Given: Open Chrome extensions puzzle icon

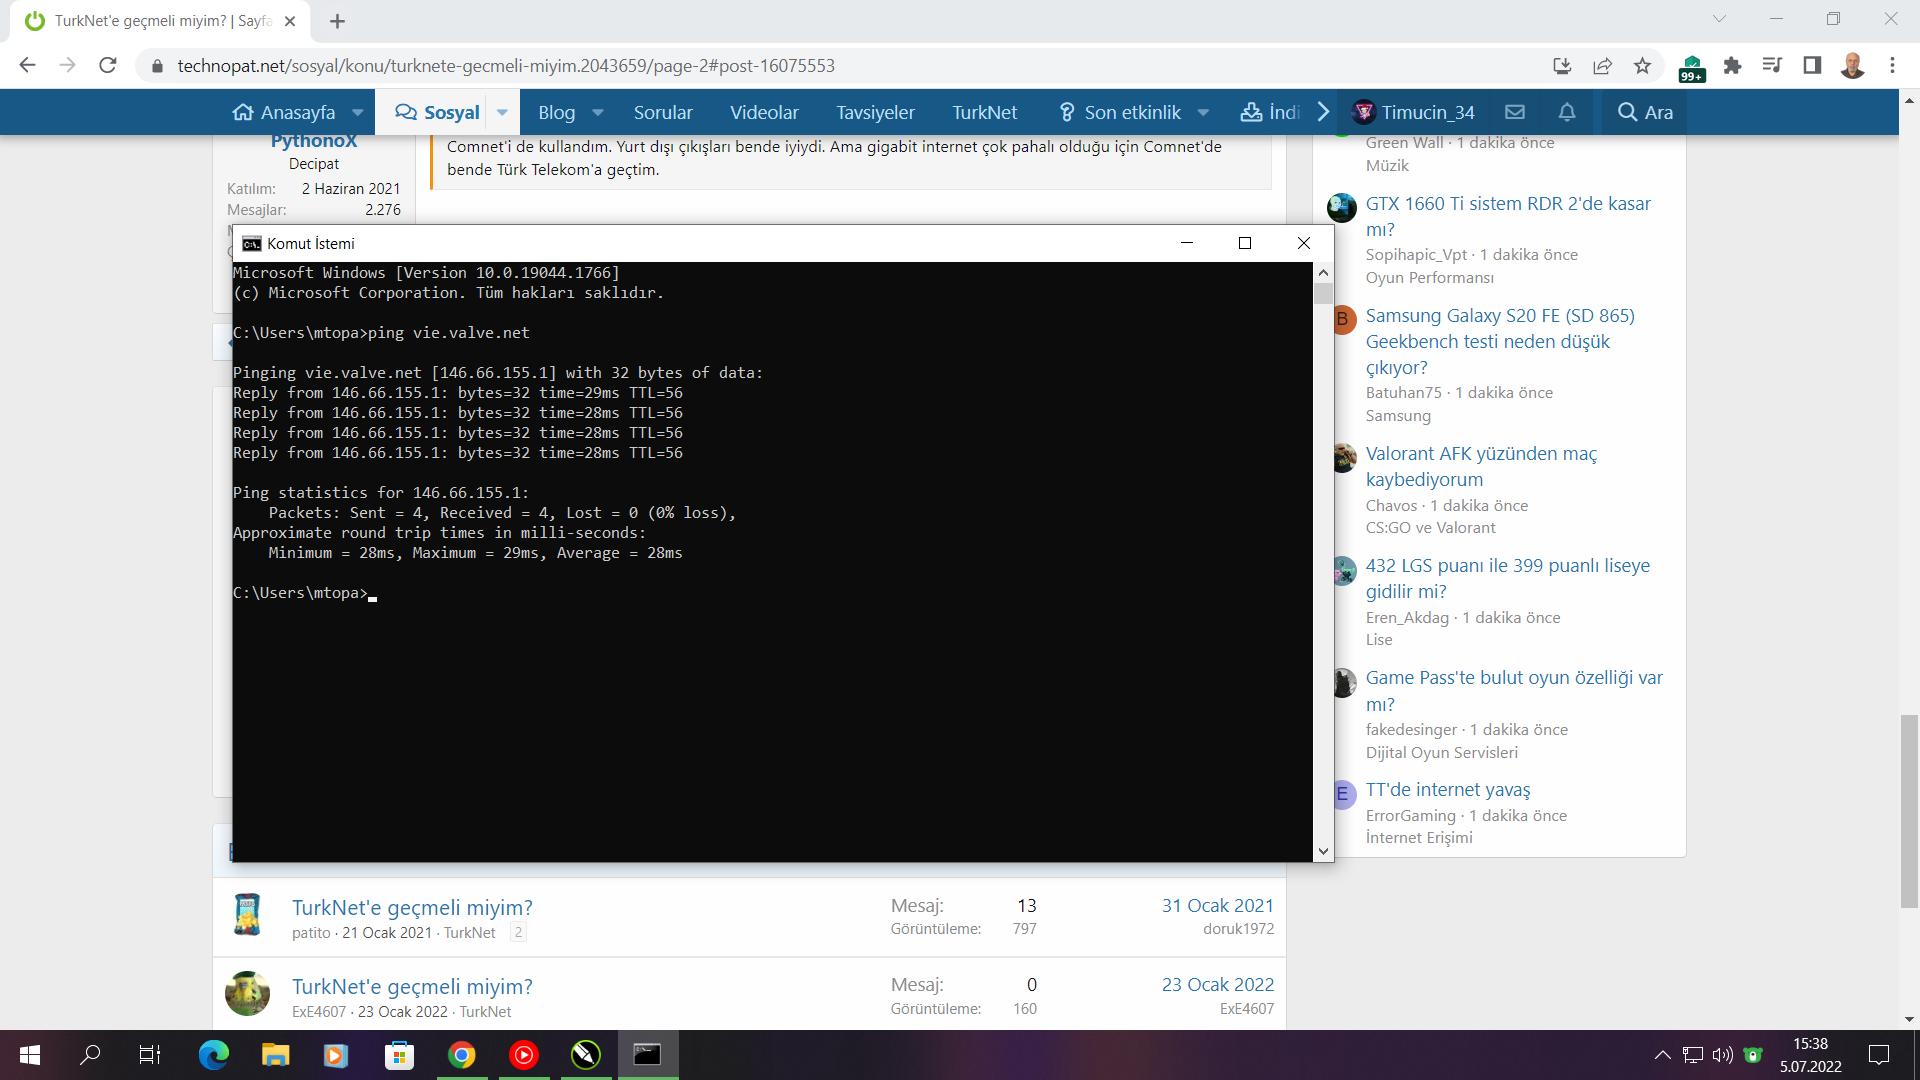Looking at the screenshot, I should (1732, 66).
